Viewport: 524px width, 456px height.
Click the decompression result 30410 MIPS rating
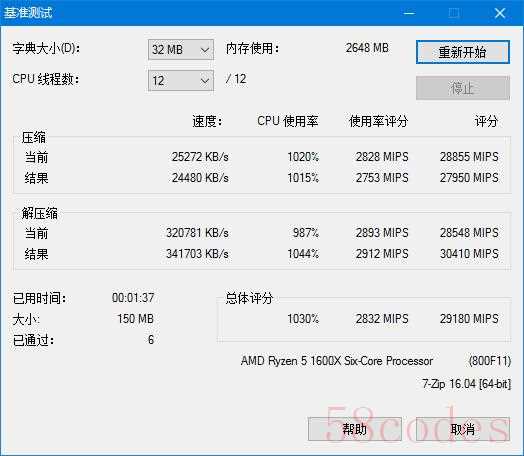coord(469,254)
